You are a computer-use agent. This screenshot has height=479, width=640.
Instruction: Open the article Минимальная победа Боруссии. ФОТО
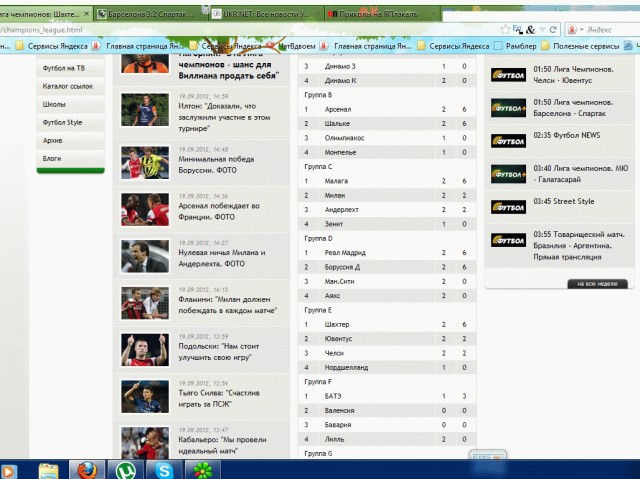pos(216,164)
